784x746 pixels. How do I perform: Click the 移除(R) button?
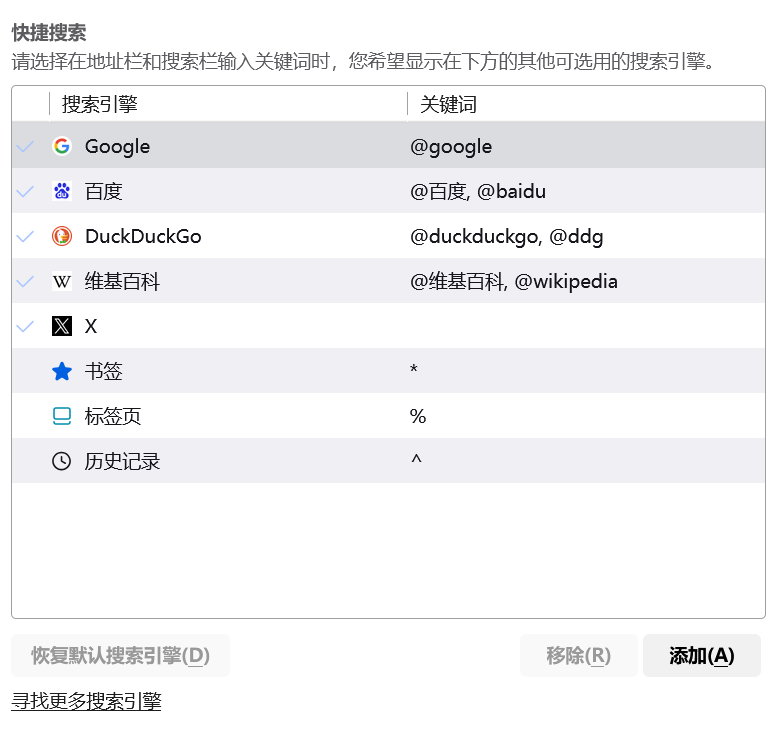[578, 656]
